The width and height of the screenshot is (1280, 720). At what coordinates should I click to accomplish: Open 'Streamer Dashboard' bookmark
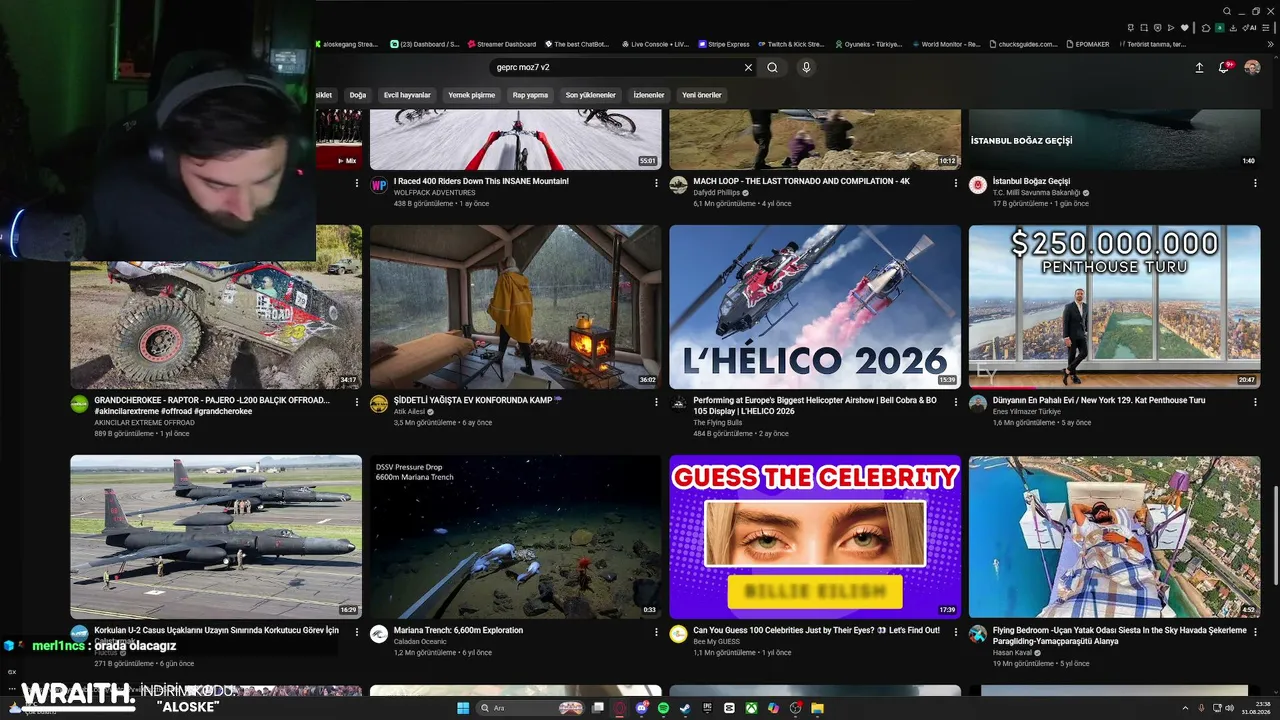point(501,44)
